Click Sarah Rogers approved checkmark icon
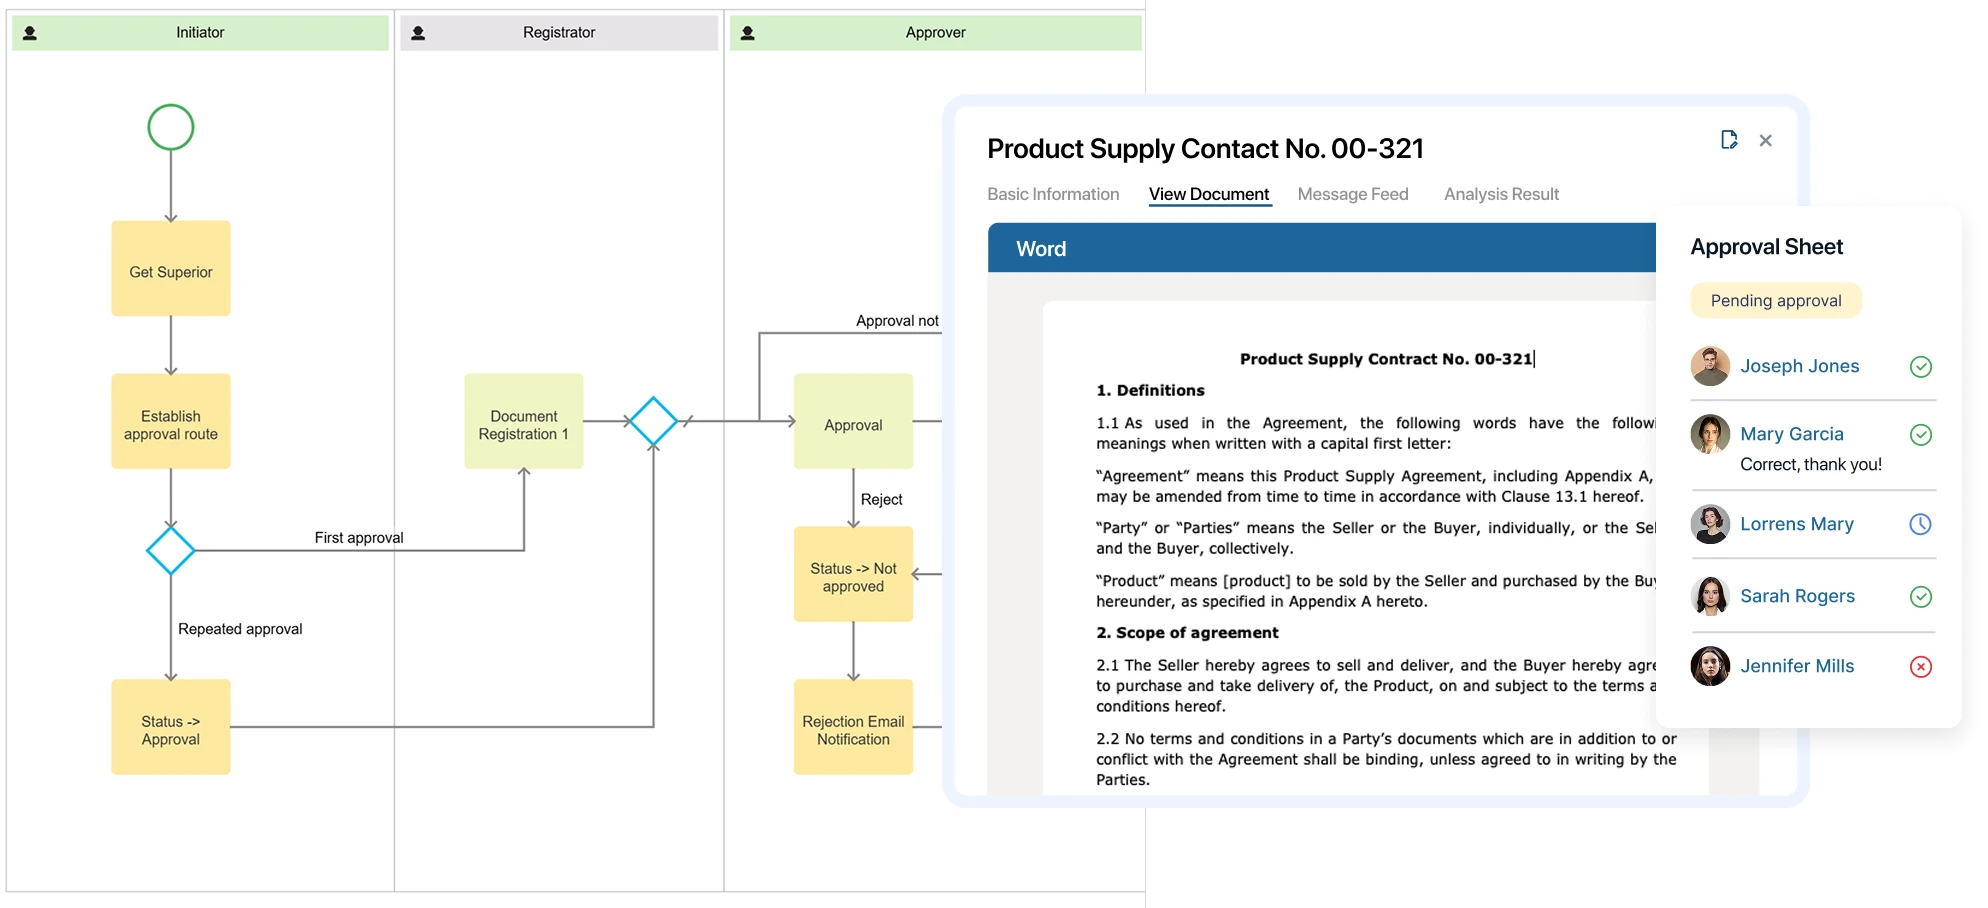The width and height of the screenshot is (1988, 908). point(1920,597)
